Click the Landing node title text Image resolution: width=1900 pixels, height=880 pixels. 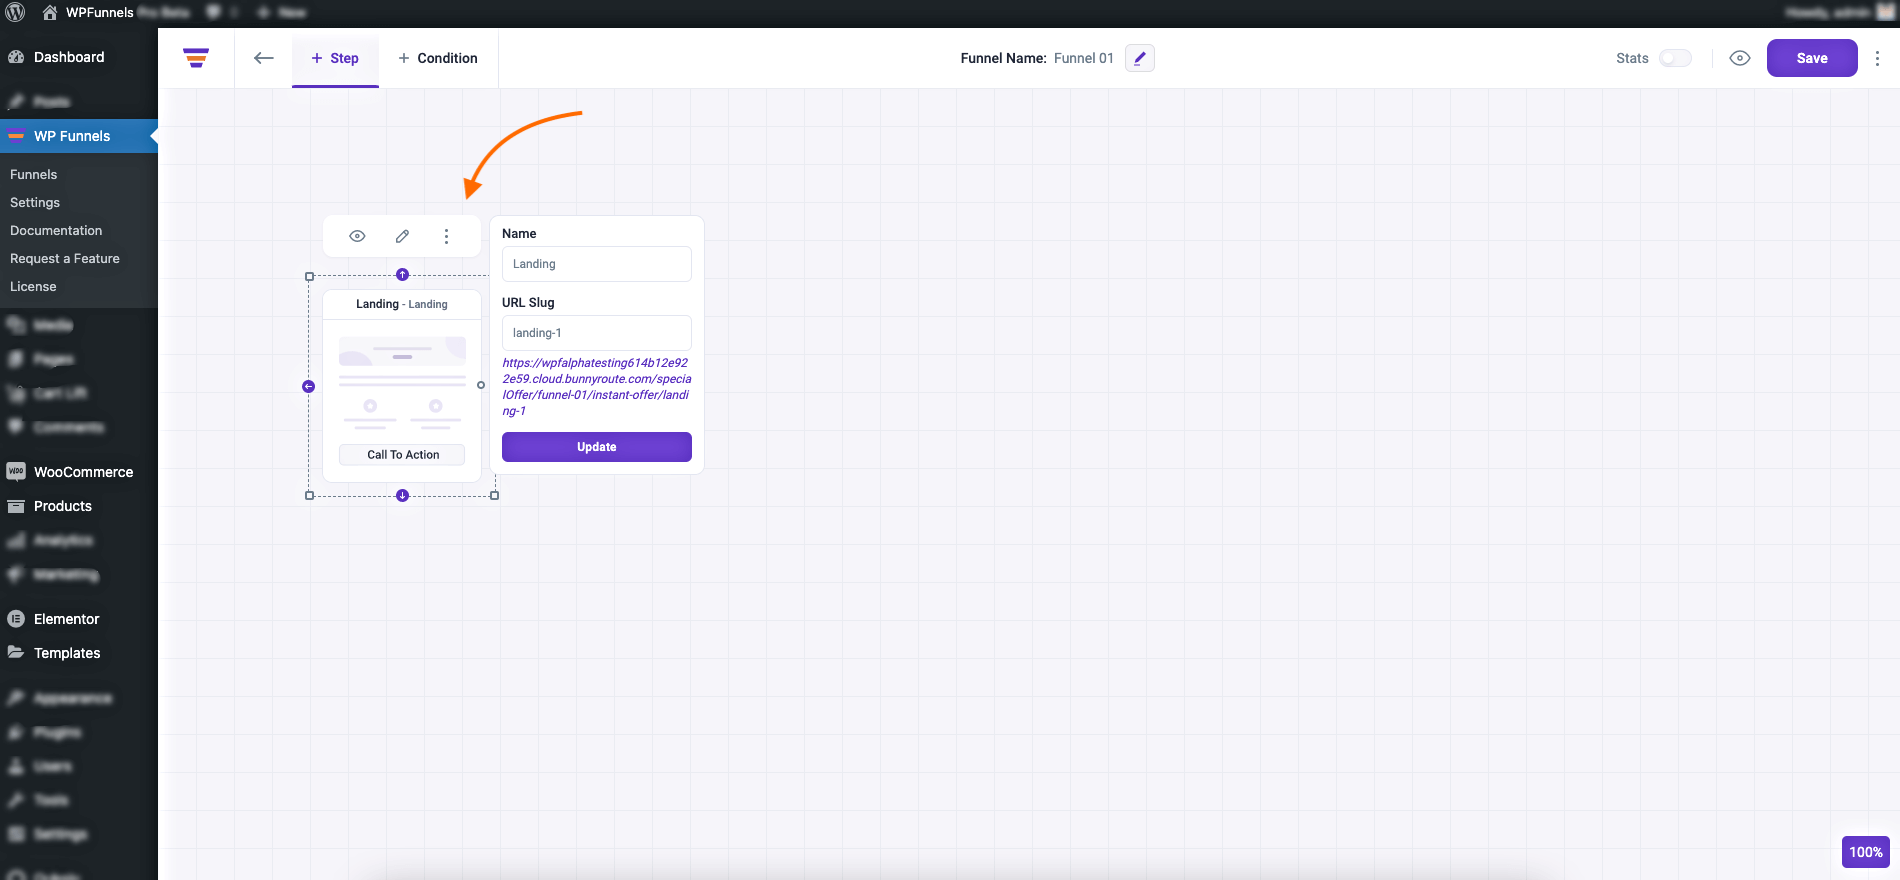[402, 304]
